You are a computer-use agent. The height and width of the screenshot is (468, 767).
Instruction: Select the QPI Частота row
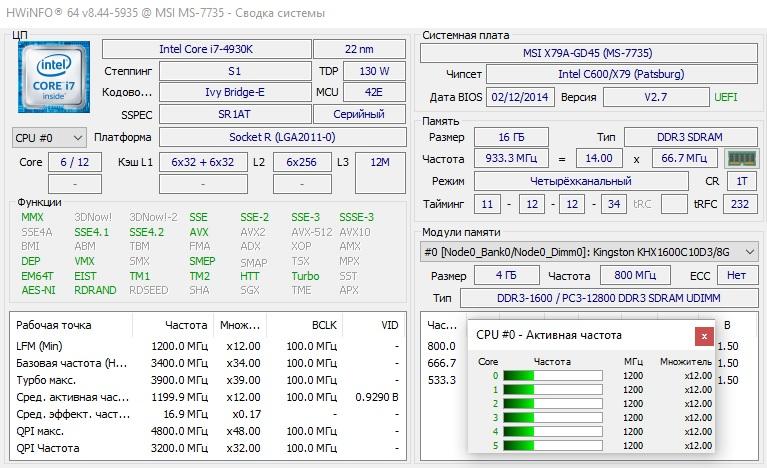208,448
